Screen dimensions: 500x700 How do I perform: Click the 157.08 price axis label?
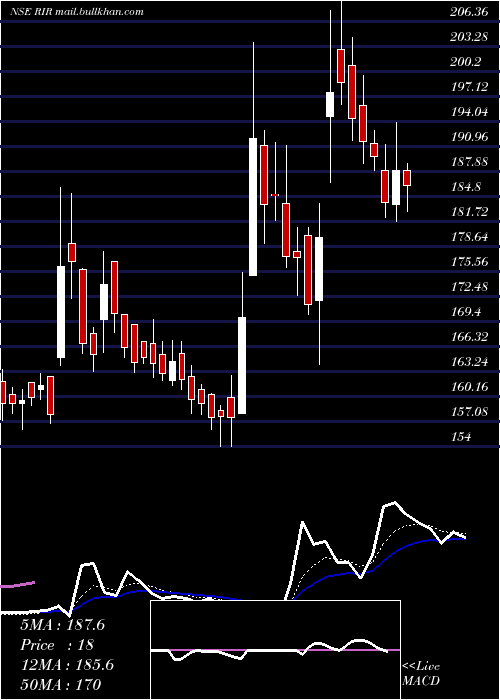coord(469,412)
